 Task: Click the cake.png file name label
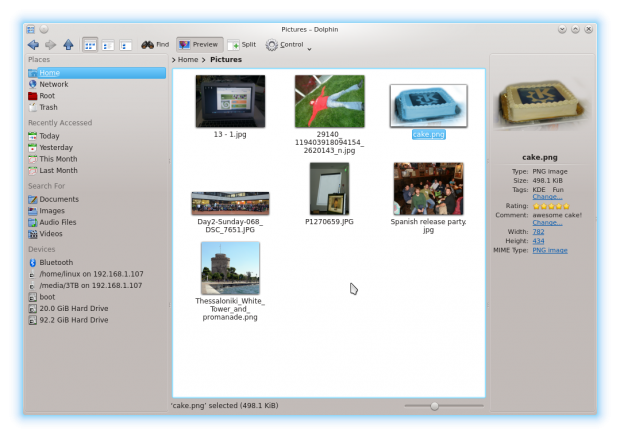pos(429,134)
